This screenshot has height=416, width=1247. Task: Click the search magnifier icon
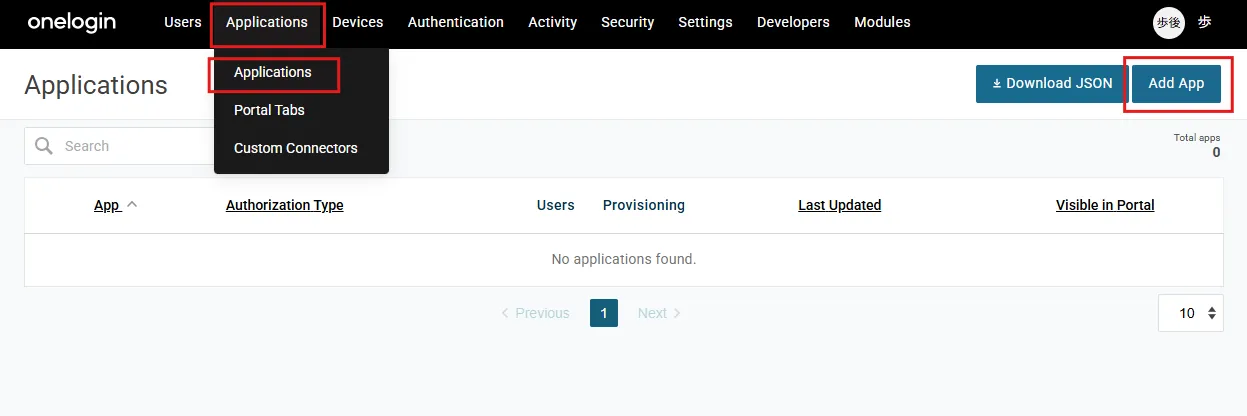[43, 146]
